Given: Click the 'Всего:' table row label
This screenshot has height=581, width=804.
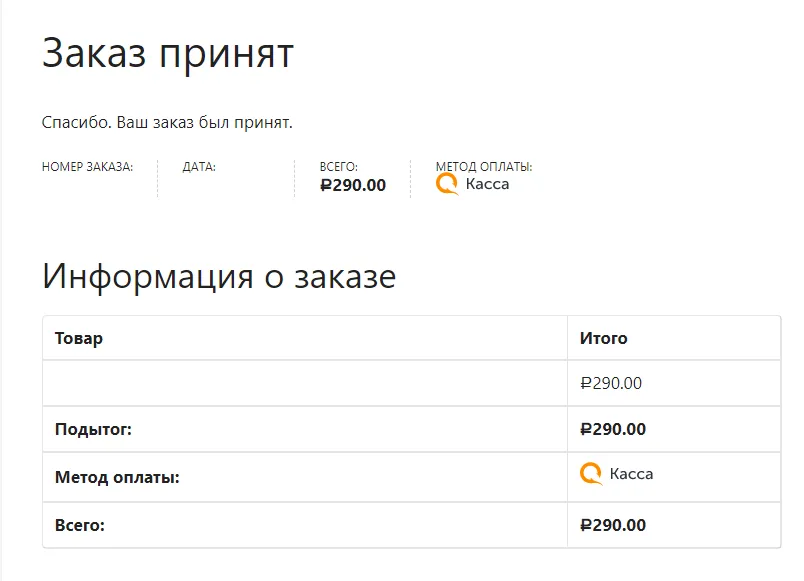Looking at the screenshot, I should point(80,526).
